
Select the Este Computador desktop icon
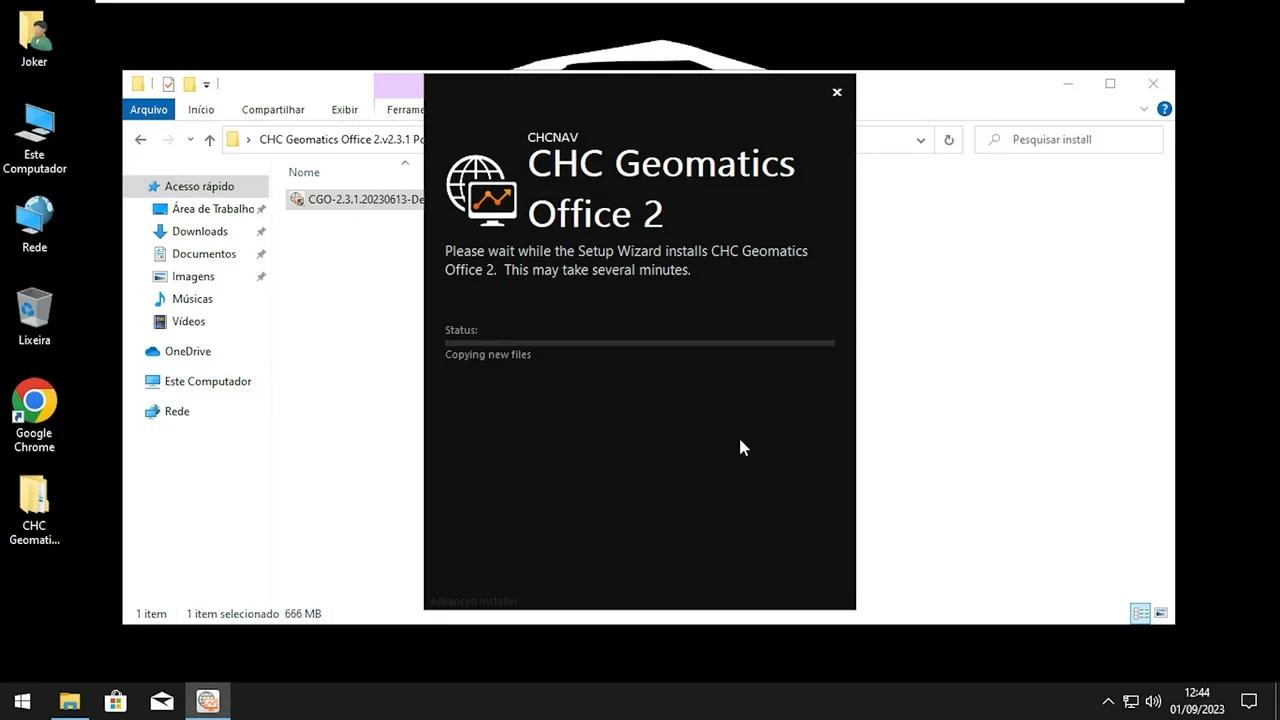pyautogui.click(x=34, y=139)
